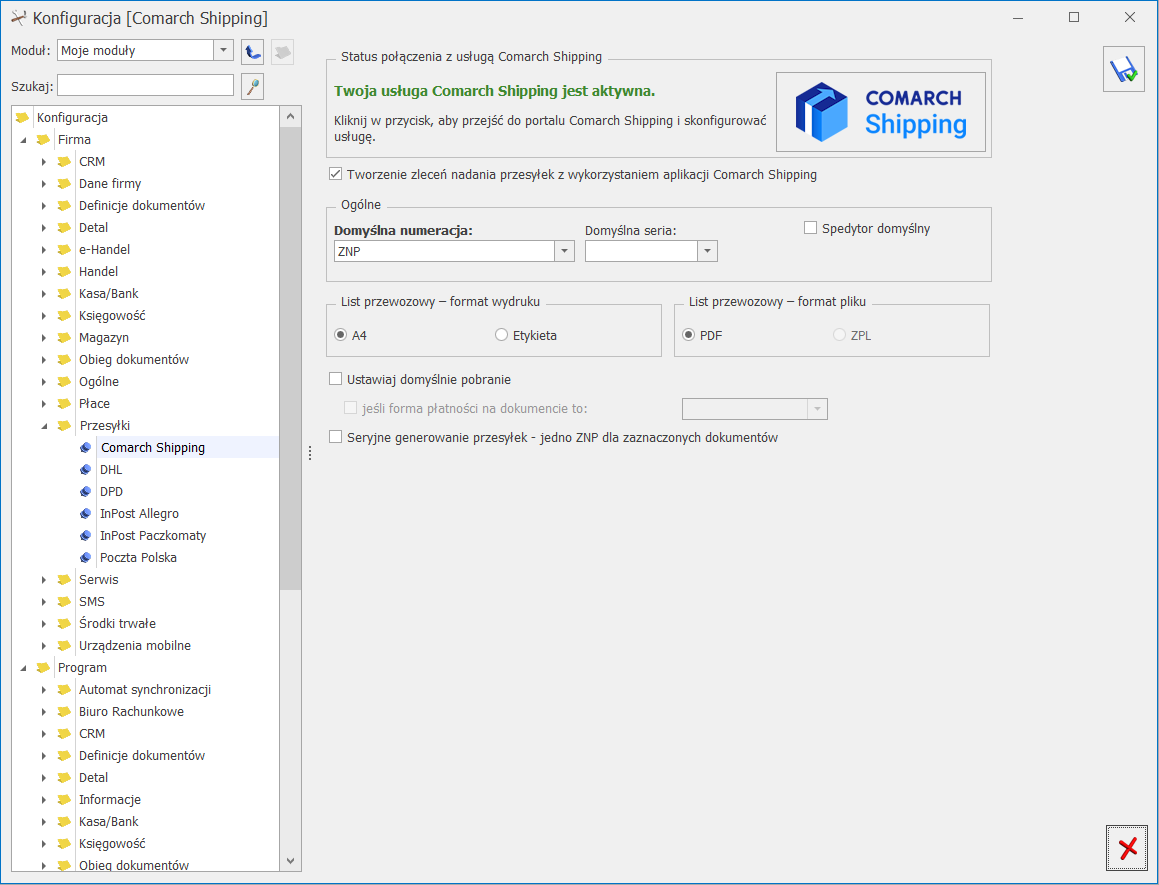Click the disabled grey icon next to back arrow

click(x=282, y=51)
